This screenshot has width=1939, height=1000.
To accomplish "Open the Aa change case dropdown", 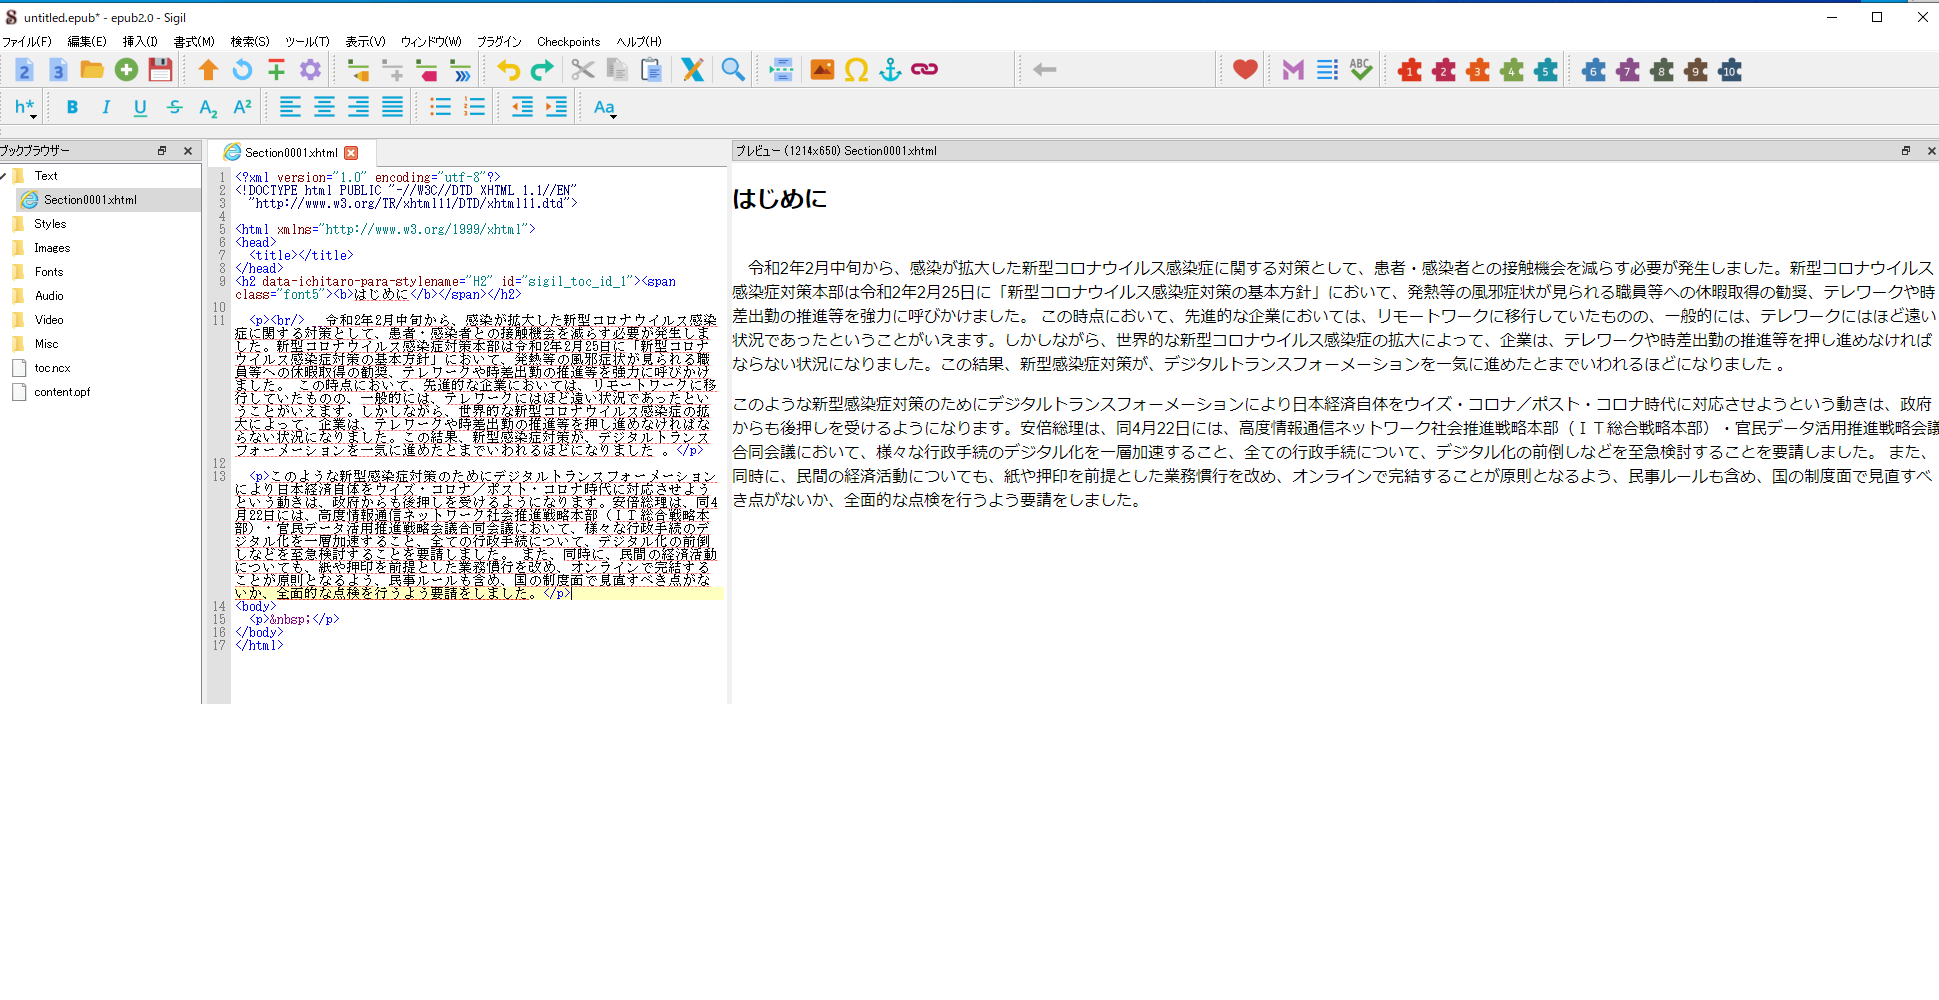I will coord(605,108).
